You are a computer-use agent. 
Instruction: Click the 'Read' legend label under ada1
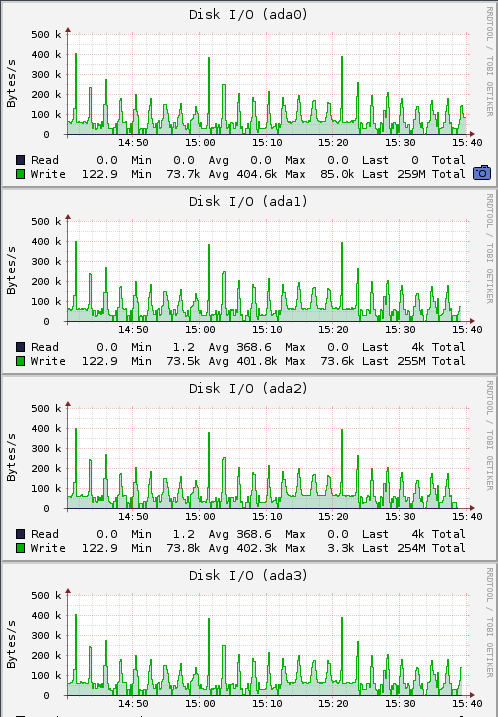click(45, 347)
